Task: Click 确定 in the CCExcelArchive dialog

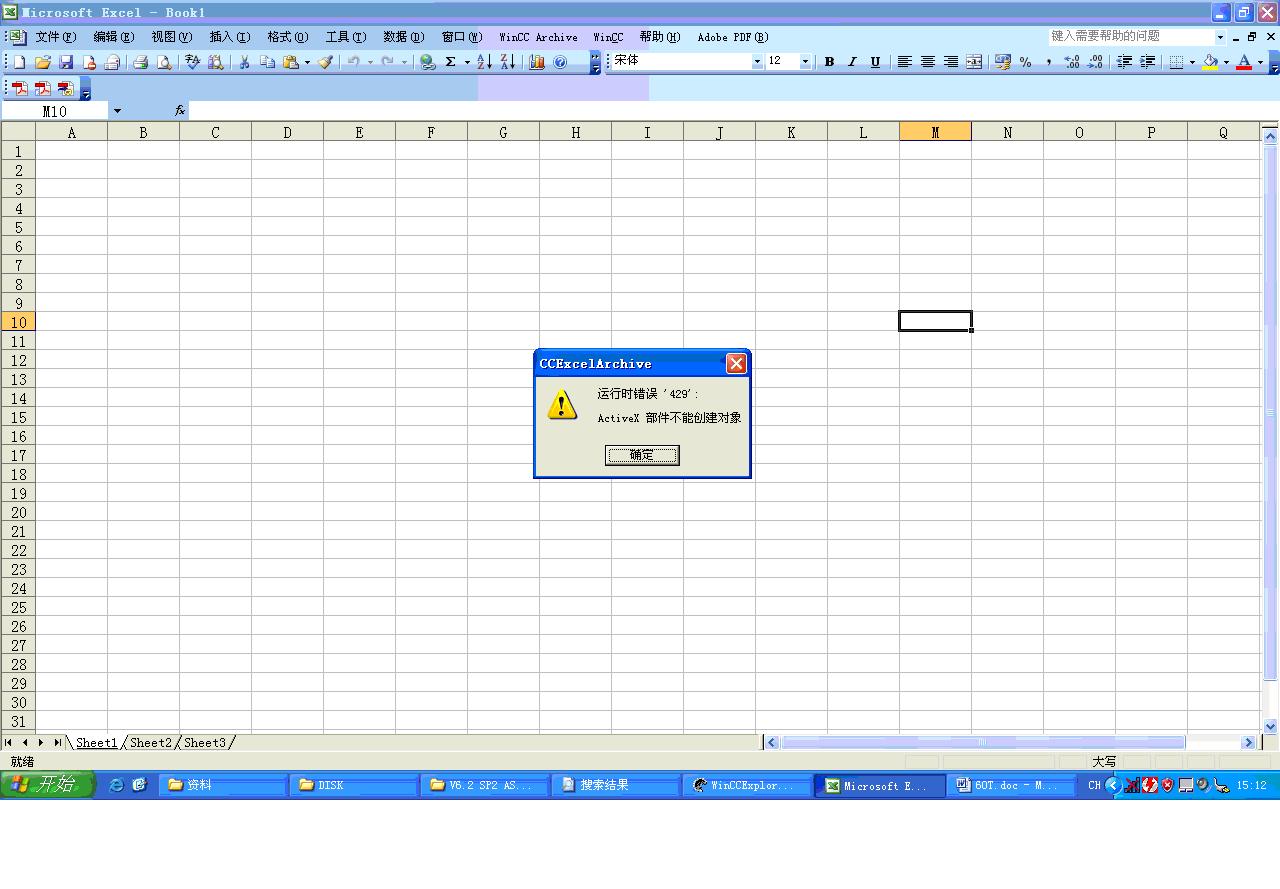Action: tap(642, 455)
